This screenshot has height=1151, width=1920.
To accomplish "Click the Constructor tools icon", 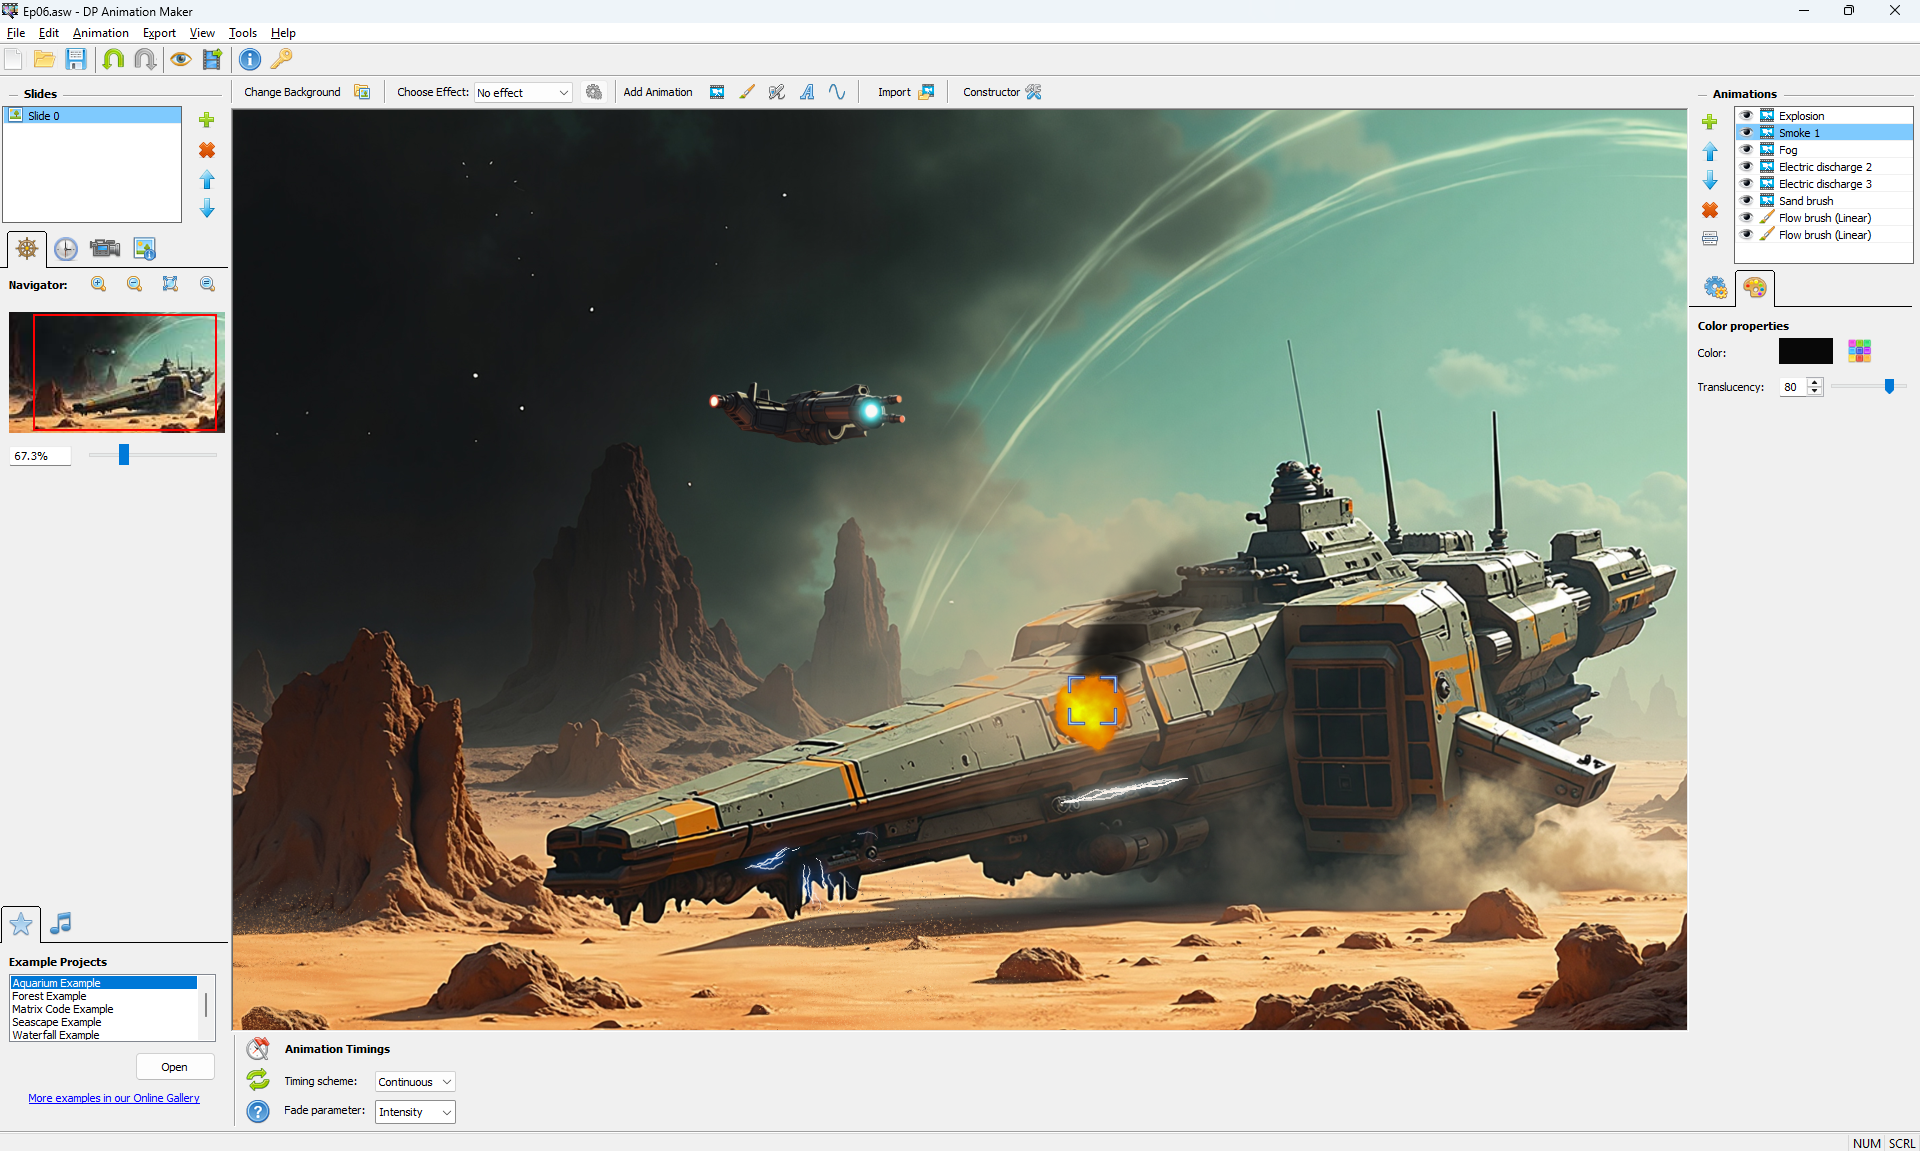I will [1034, 92].
